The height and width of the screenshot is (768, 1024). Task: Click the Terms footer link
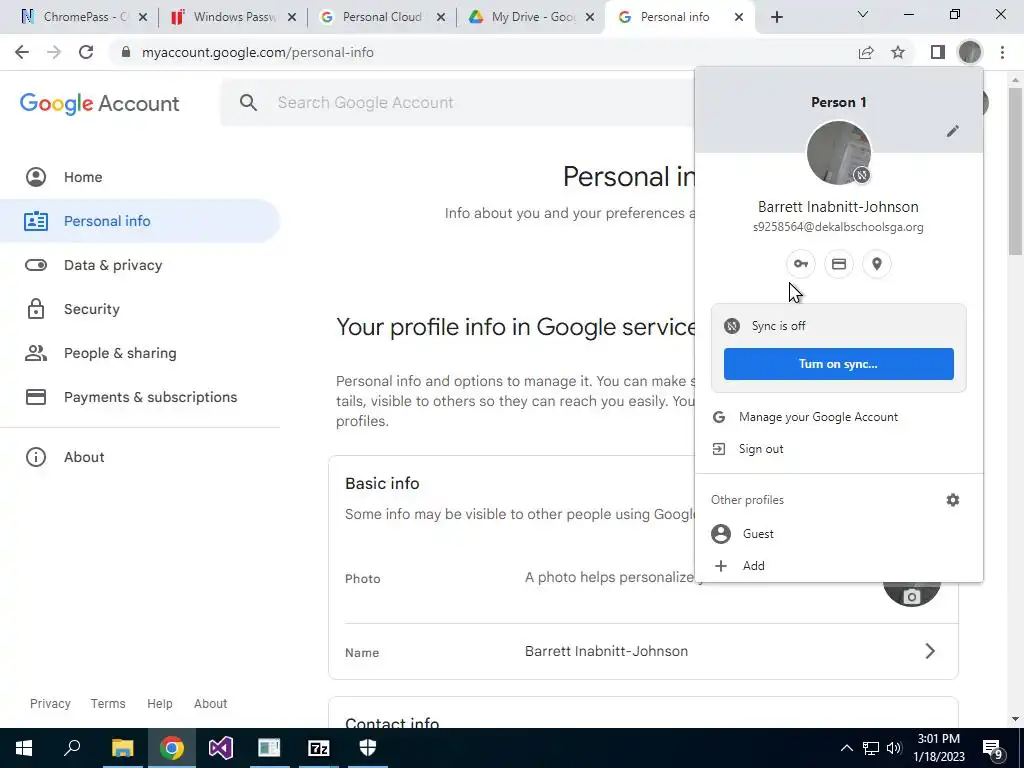point(108,703)
